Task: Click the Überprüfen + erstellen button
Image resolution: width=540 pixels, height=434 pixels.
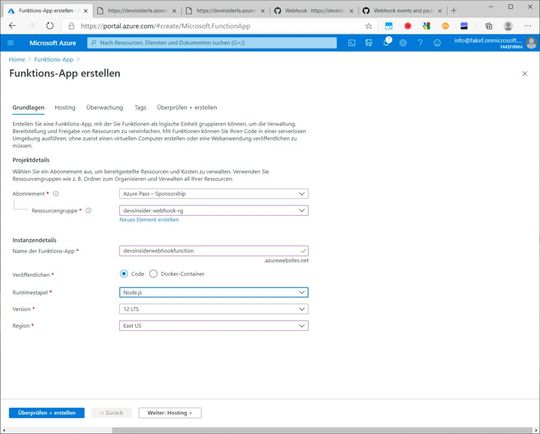Action: click(x=46, y=413)
